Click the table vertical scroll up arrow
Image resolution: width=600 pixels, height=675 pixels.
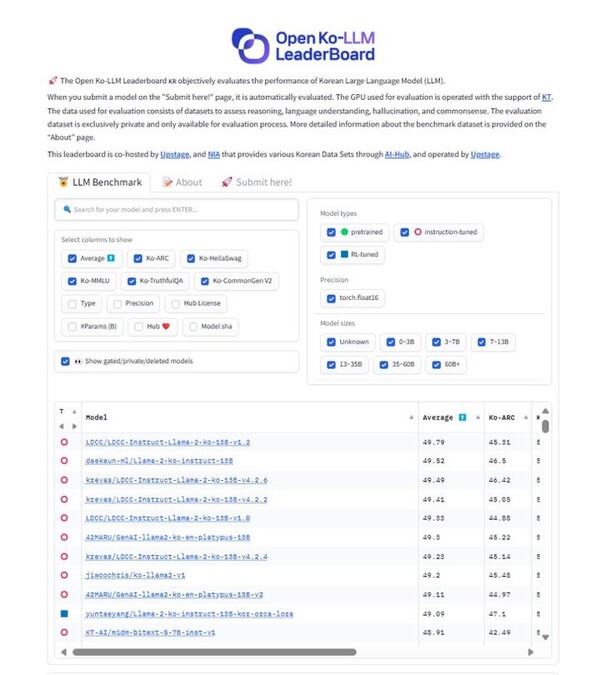tap(545, 411)
